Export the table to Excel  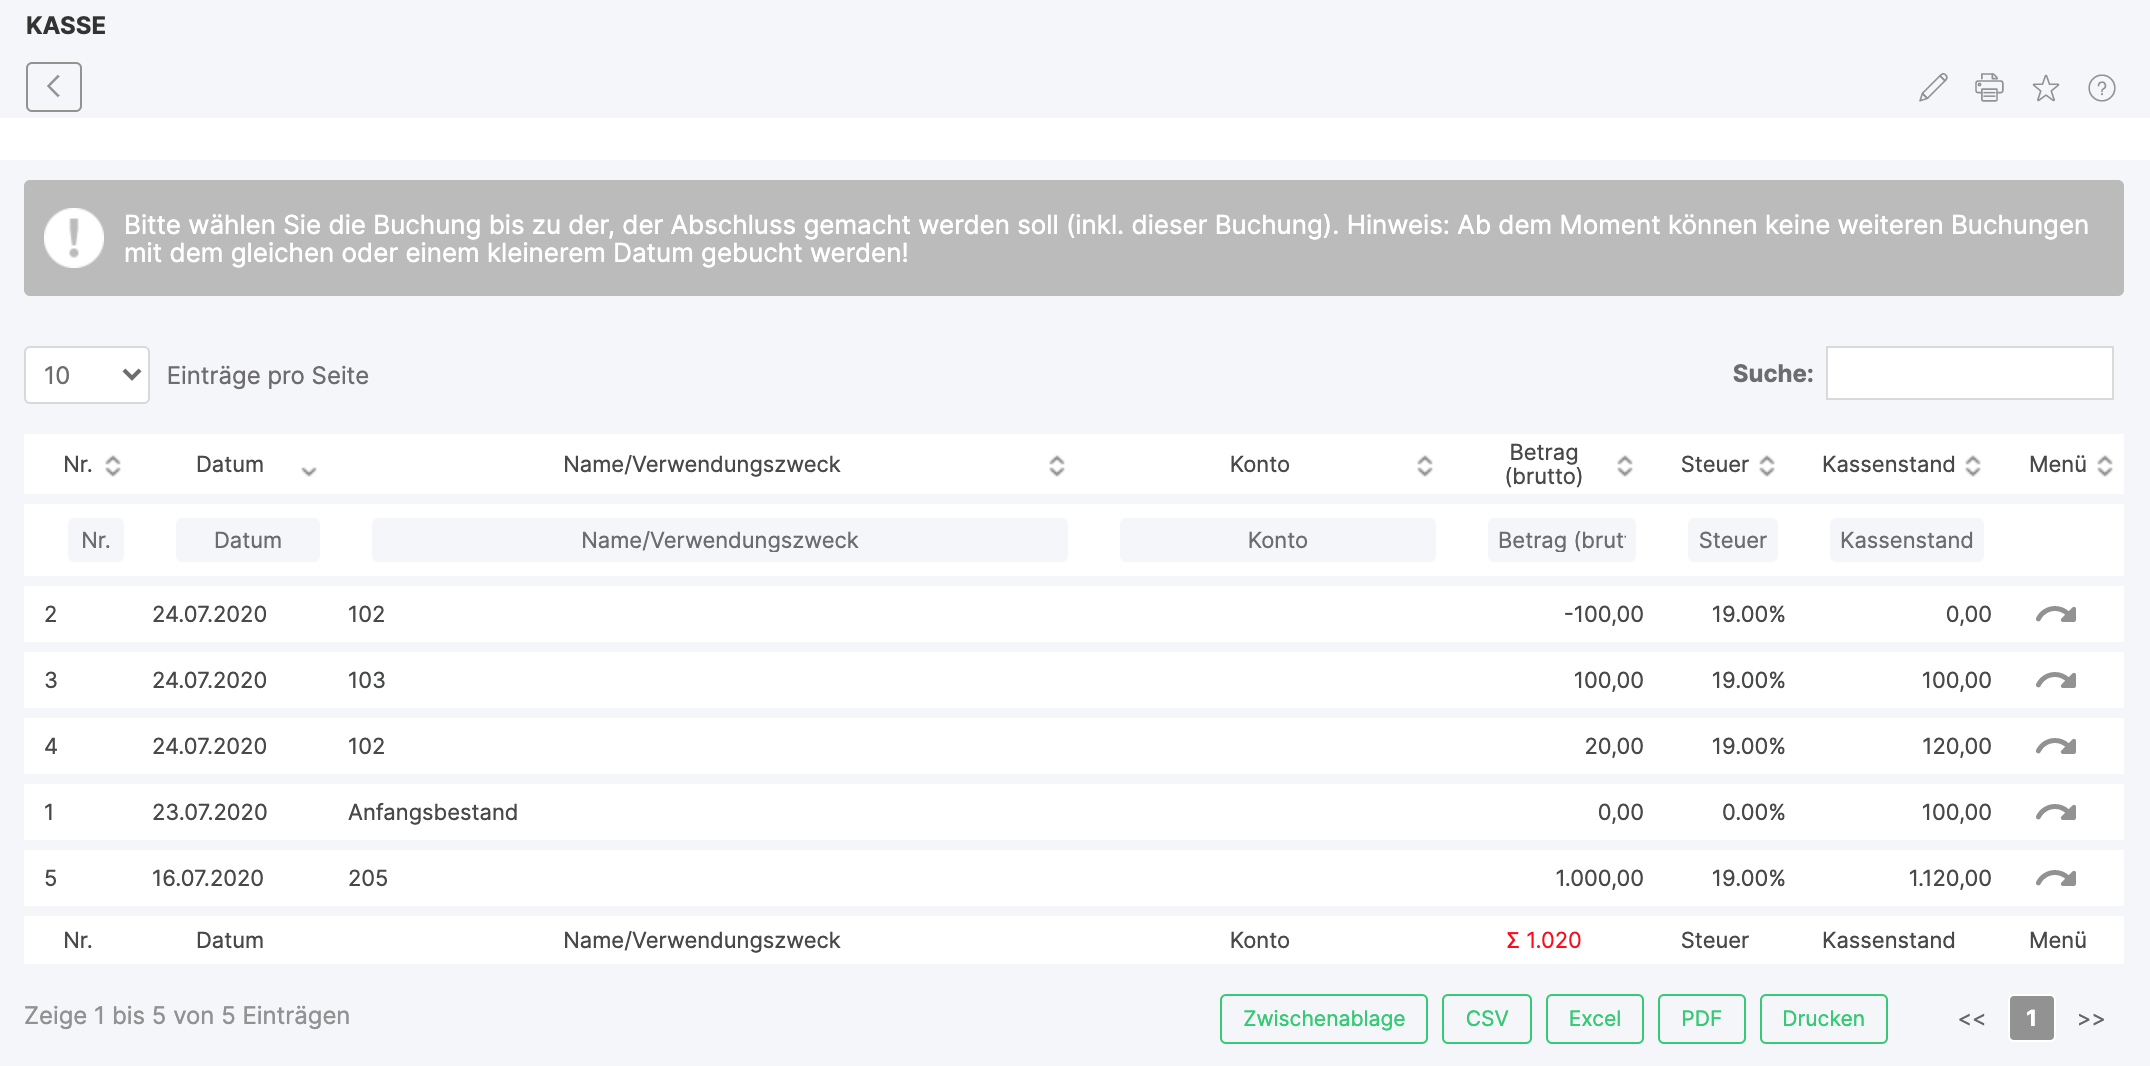click(1594, 1019)
